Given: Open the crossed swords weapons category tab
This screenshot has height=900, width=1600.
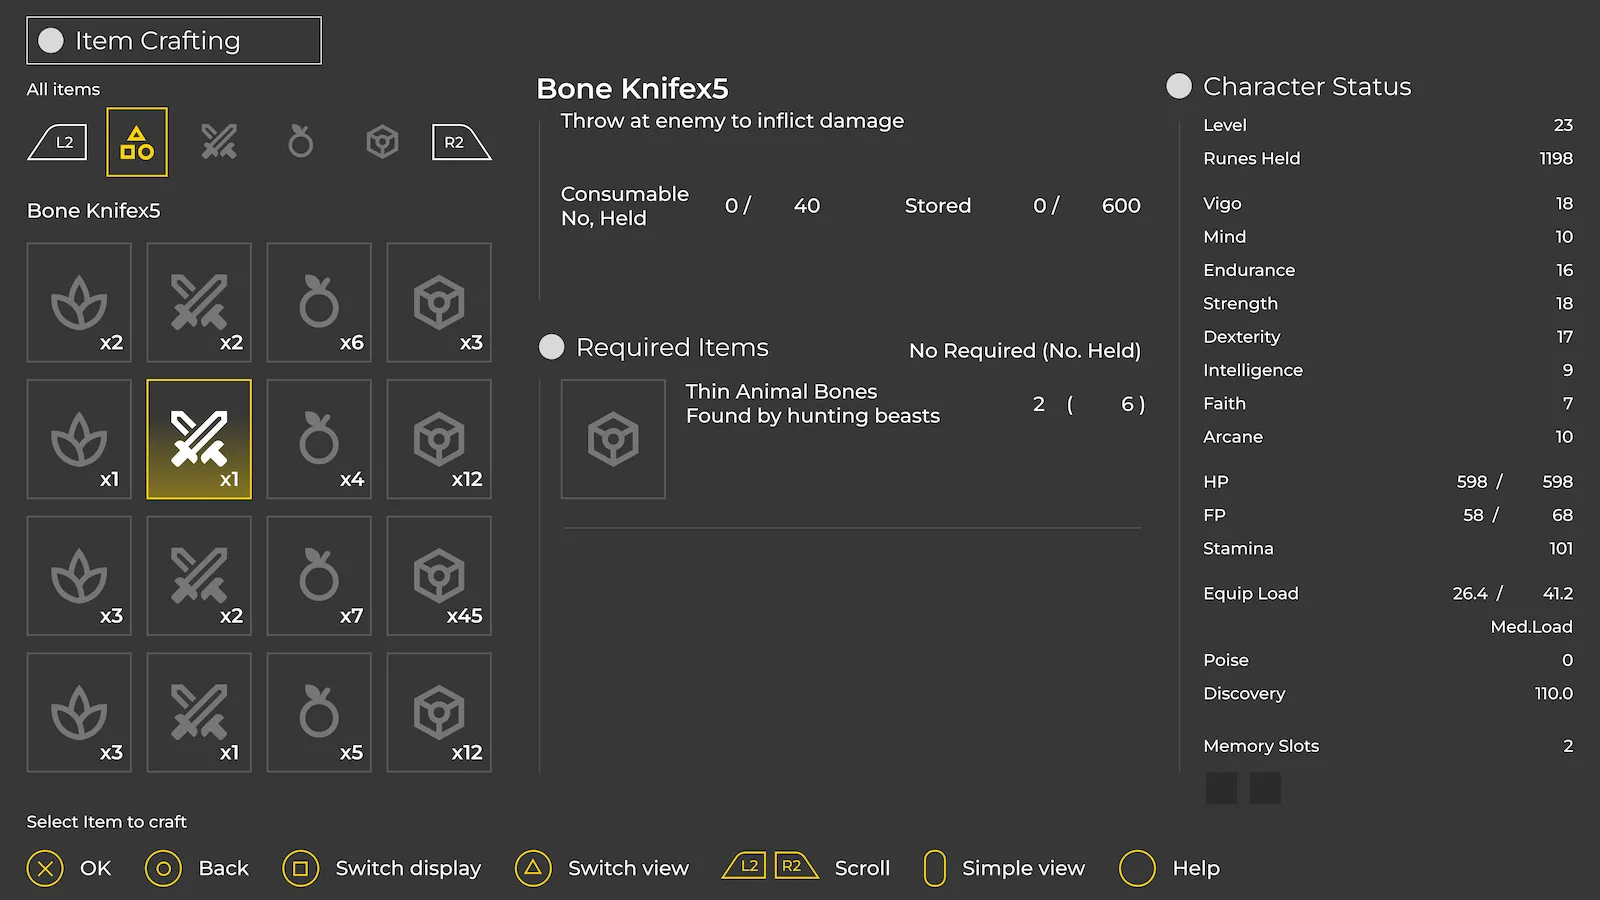Looking at the screenshot, I should (219, 142).
